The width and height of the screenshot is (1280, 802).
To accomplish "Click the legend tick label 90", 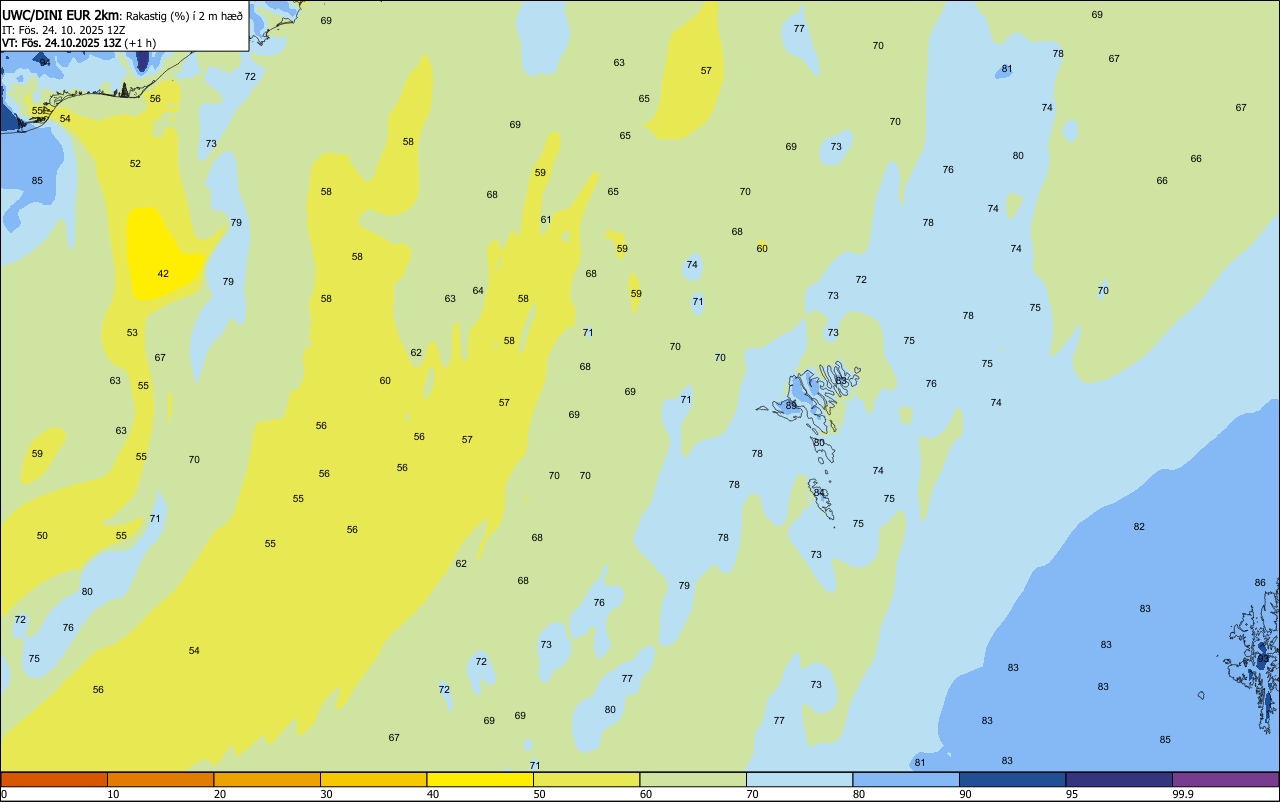I will (x=965, y=794).
